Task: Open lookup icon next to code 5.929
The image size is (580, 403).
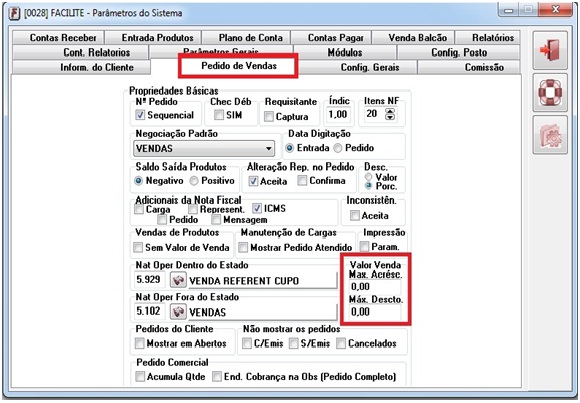Action: point(178,280)
